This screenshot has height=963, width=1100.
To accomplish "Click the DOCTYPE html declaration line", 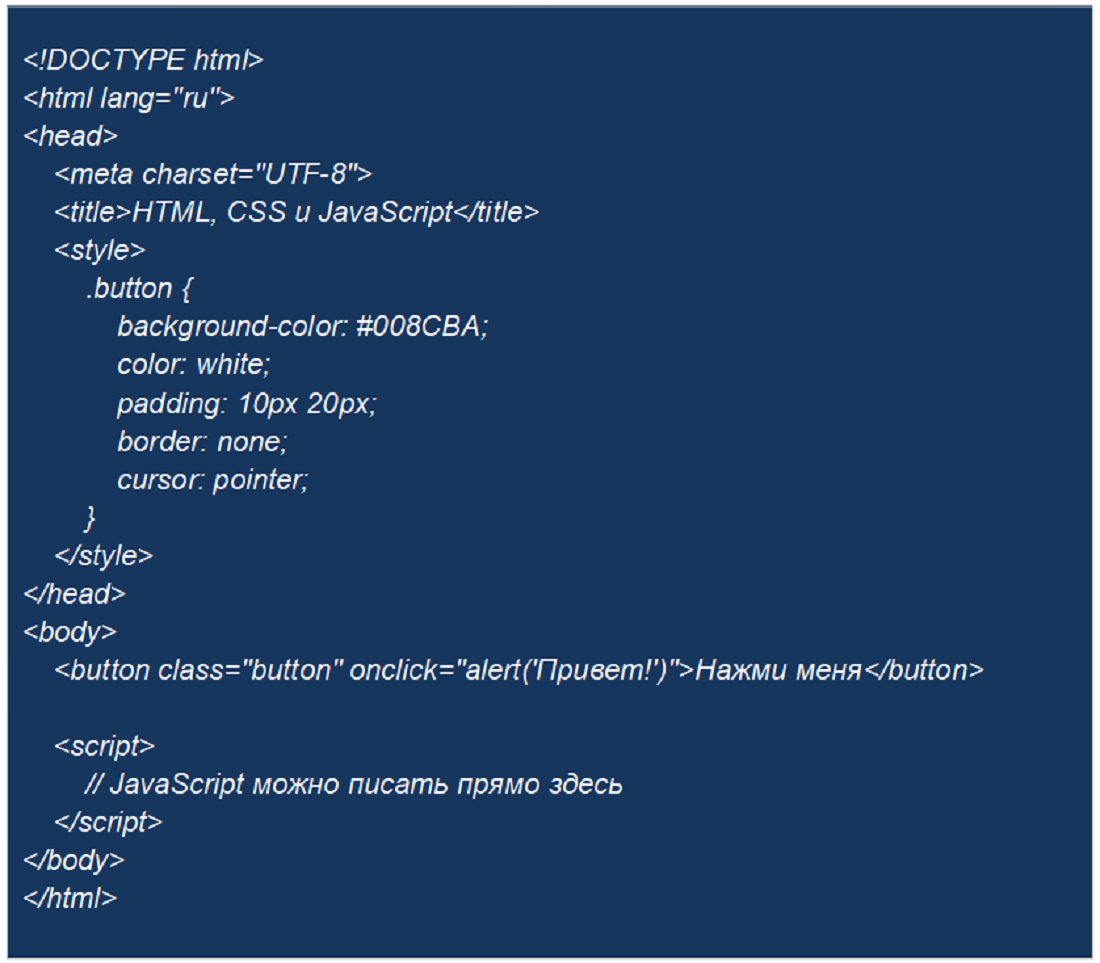I will [x=143, y=60].
